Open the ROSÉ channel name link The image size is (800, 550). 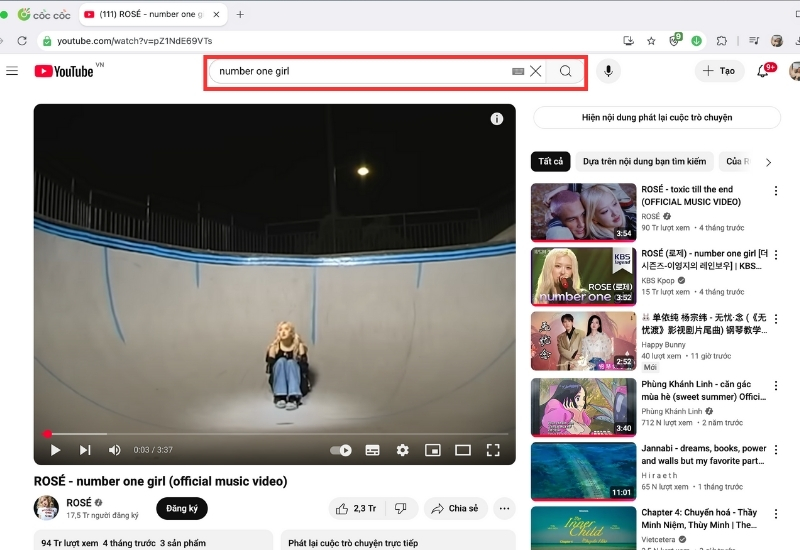(x=79, y=503)
